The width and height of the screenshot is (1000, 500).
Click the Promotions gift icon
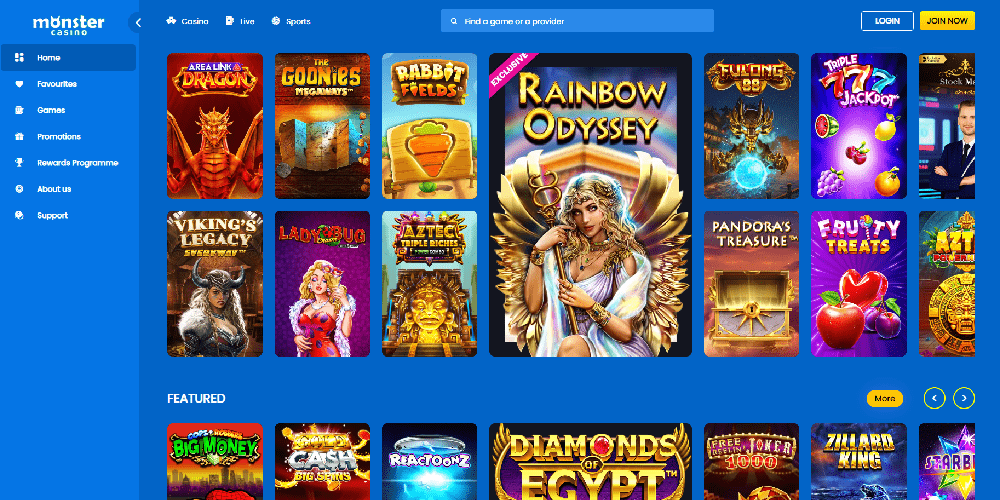(19, 136)
